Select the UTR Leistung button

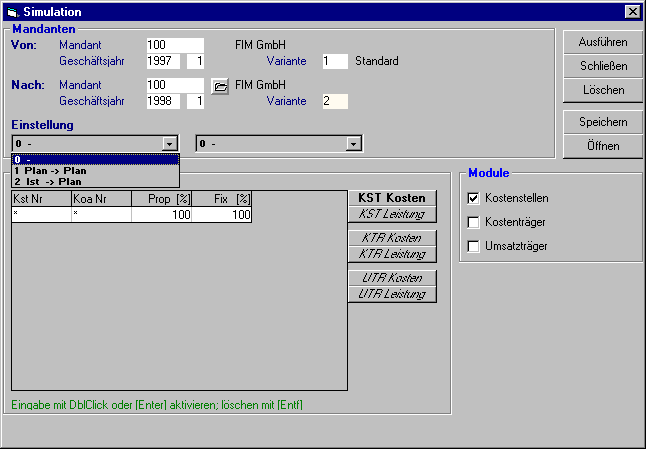(x=392, y=294)
